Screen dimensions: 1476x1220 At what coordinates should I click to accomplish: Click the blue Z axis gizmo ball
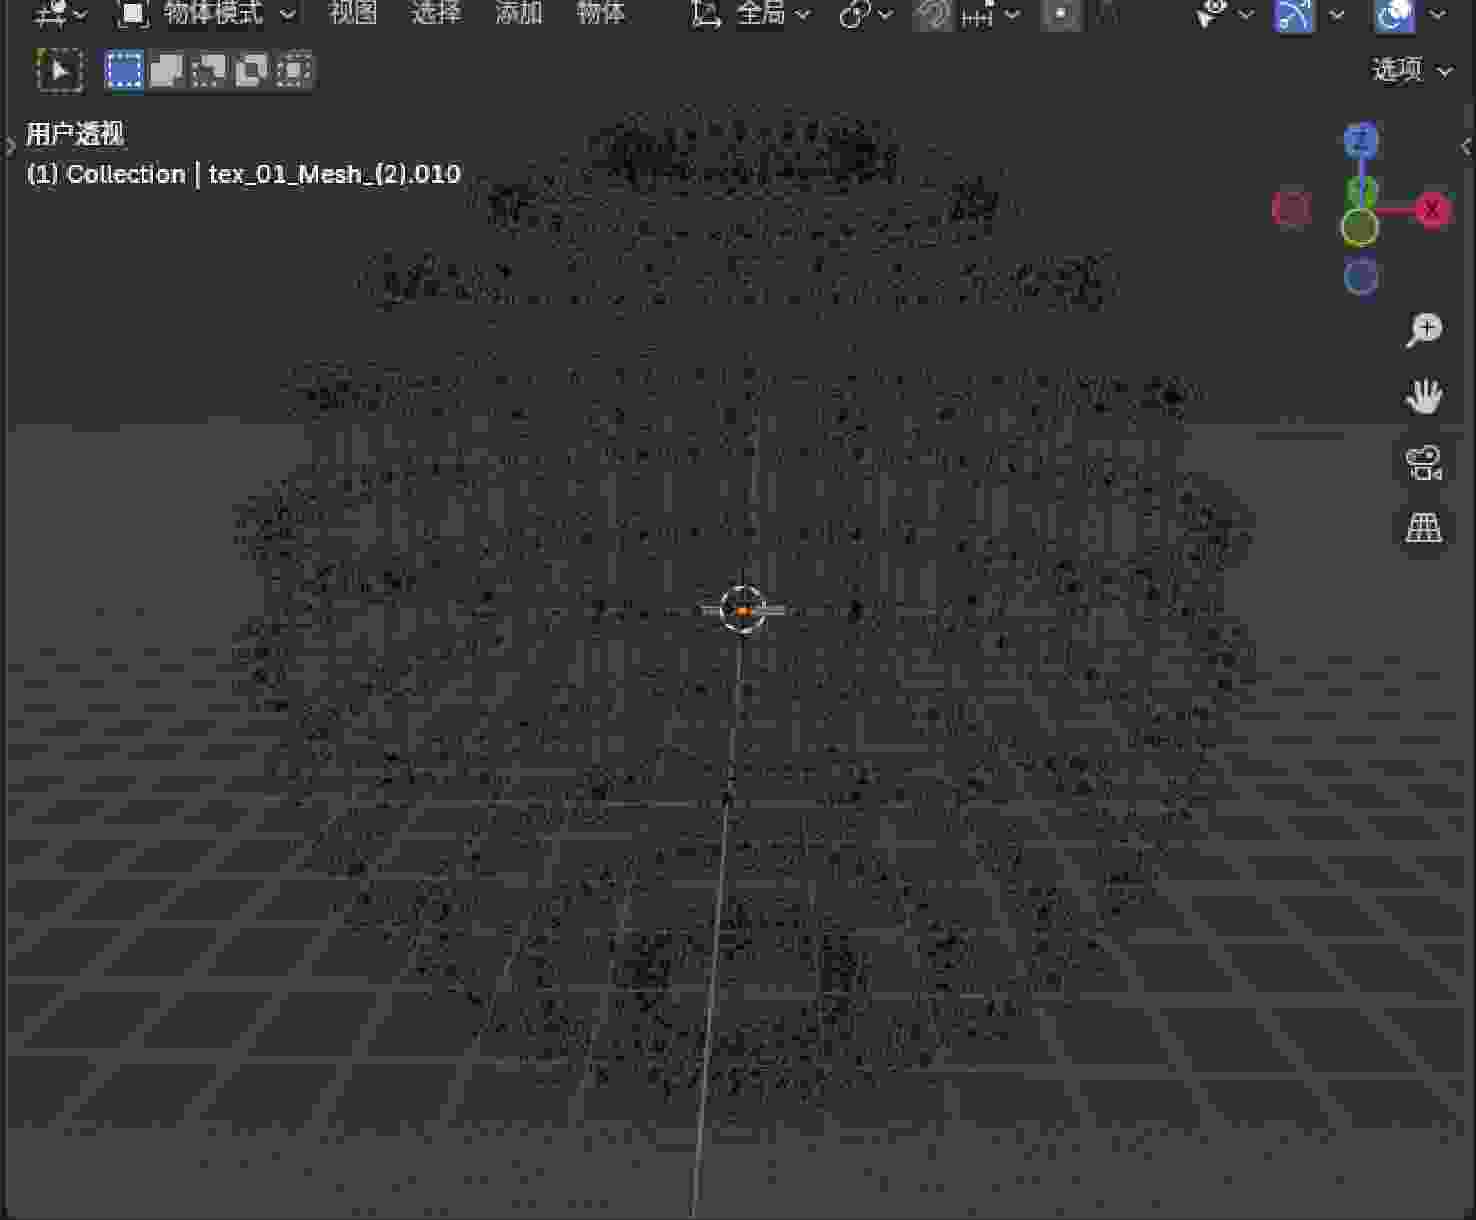(x=1360, y=142)
